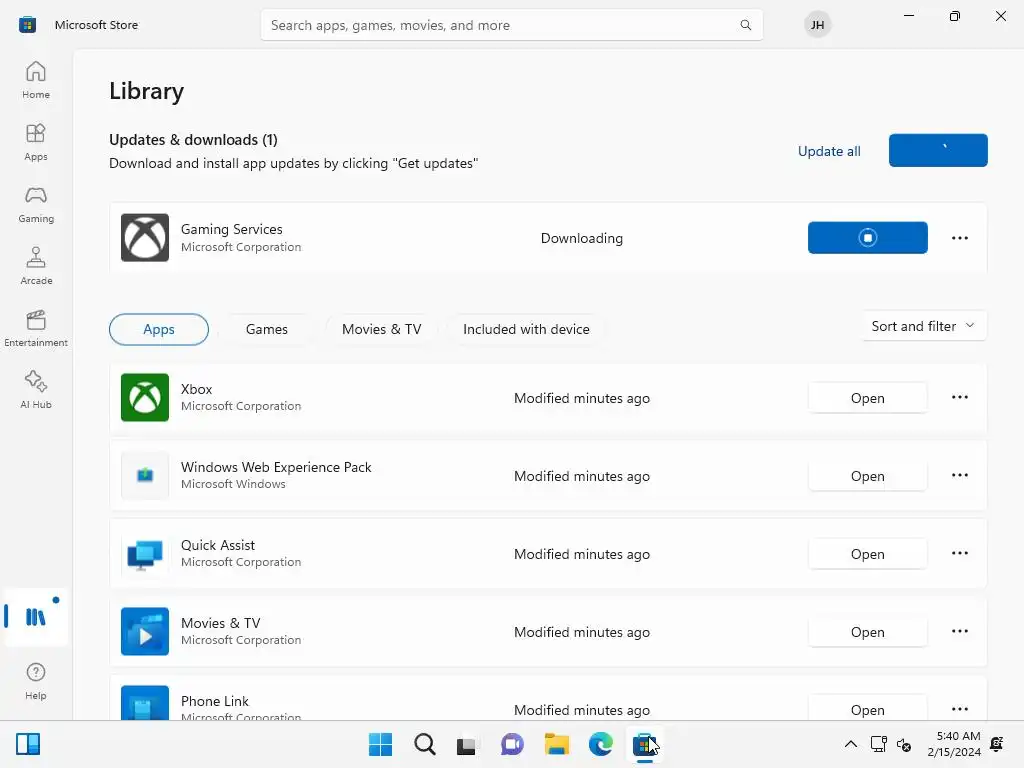The width and height of the screenshot is (1024, 768).
Task: Click the Phone Link title text
Action: [215, 701]
